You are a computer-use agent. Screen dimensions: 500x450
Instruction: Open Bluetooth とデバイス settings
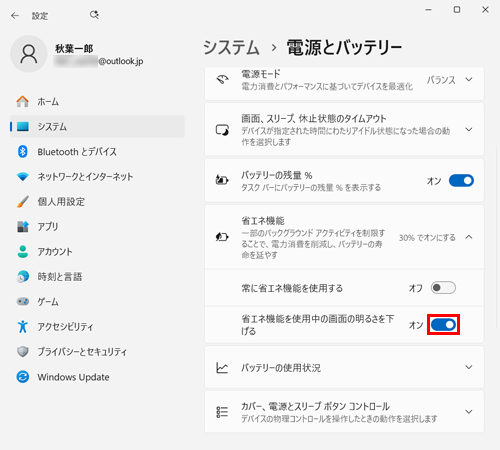(97, 152)
